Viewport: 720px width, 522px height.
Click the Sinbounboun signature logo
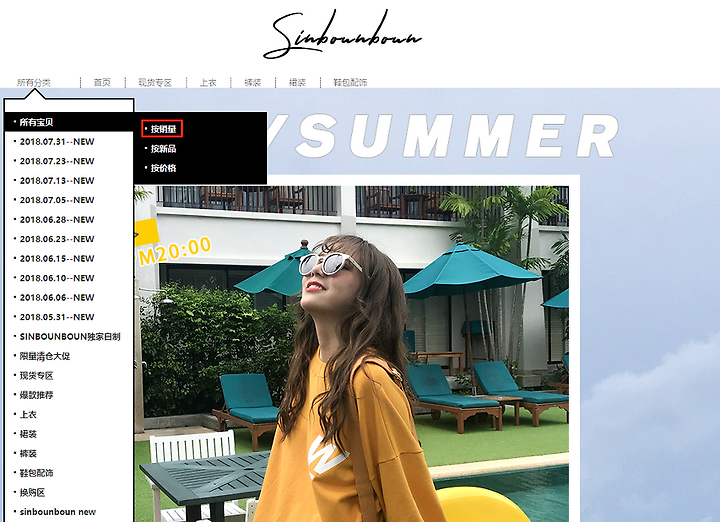click(342, 34)
